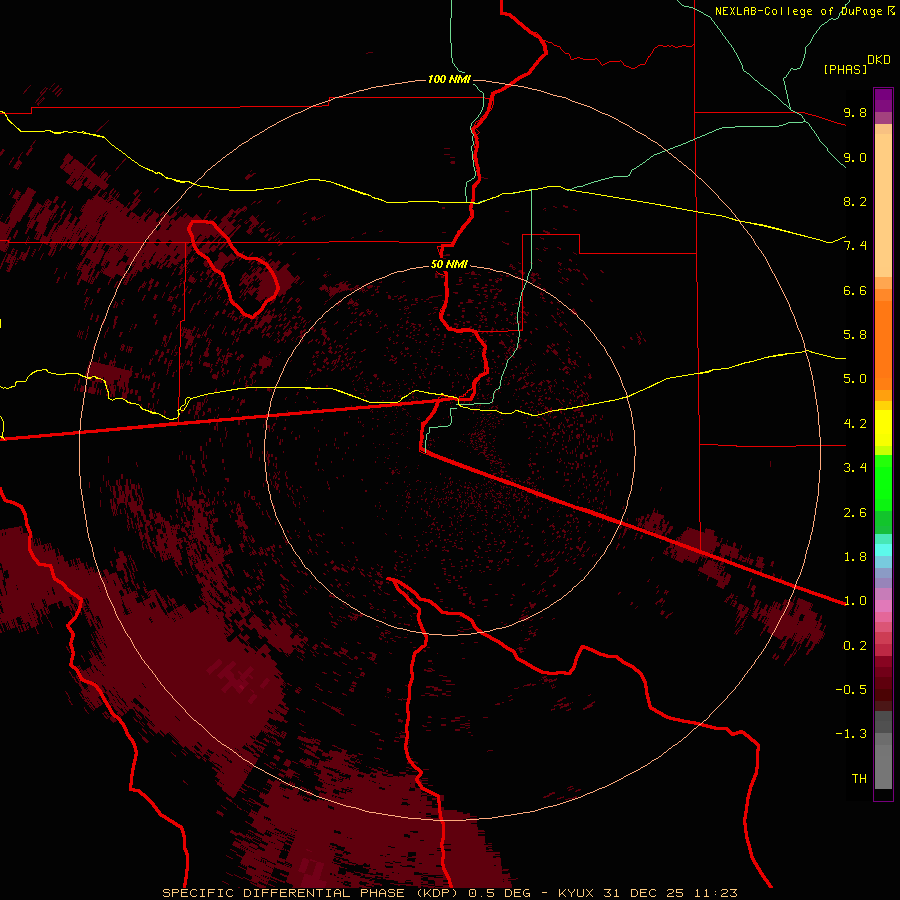Click the 3.4 scale value

(855, 468)
